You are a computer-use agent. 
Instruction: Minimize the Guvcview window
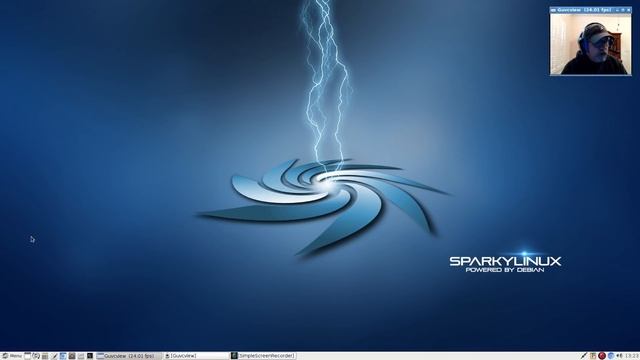(618, 10)
